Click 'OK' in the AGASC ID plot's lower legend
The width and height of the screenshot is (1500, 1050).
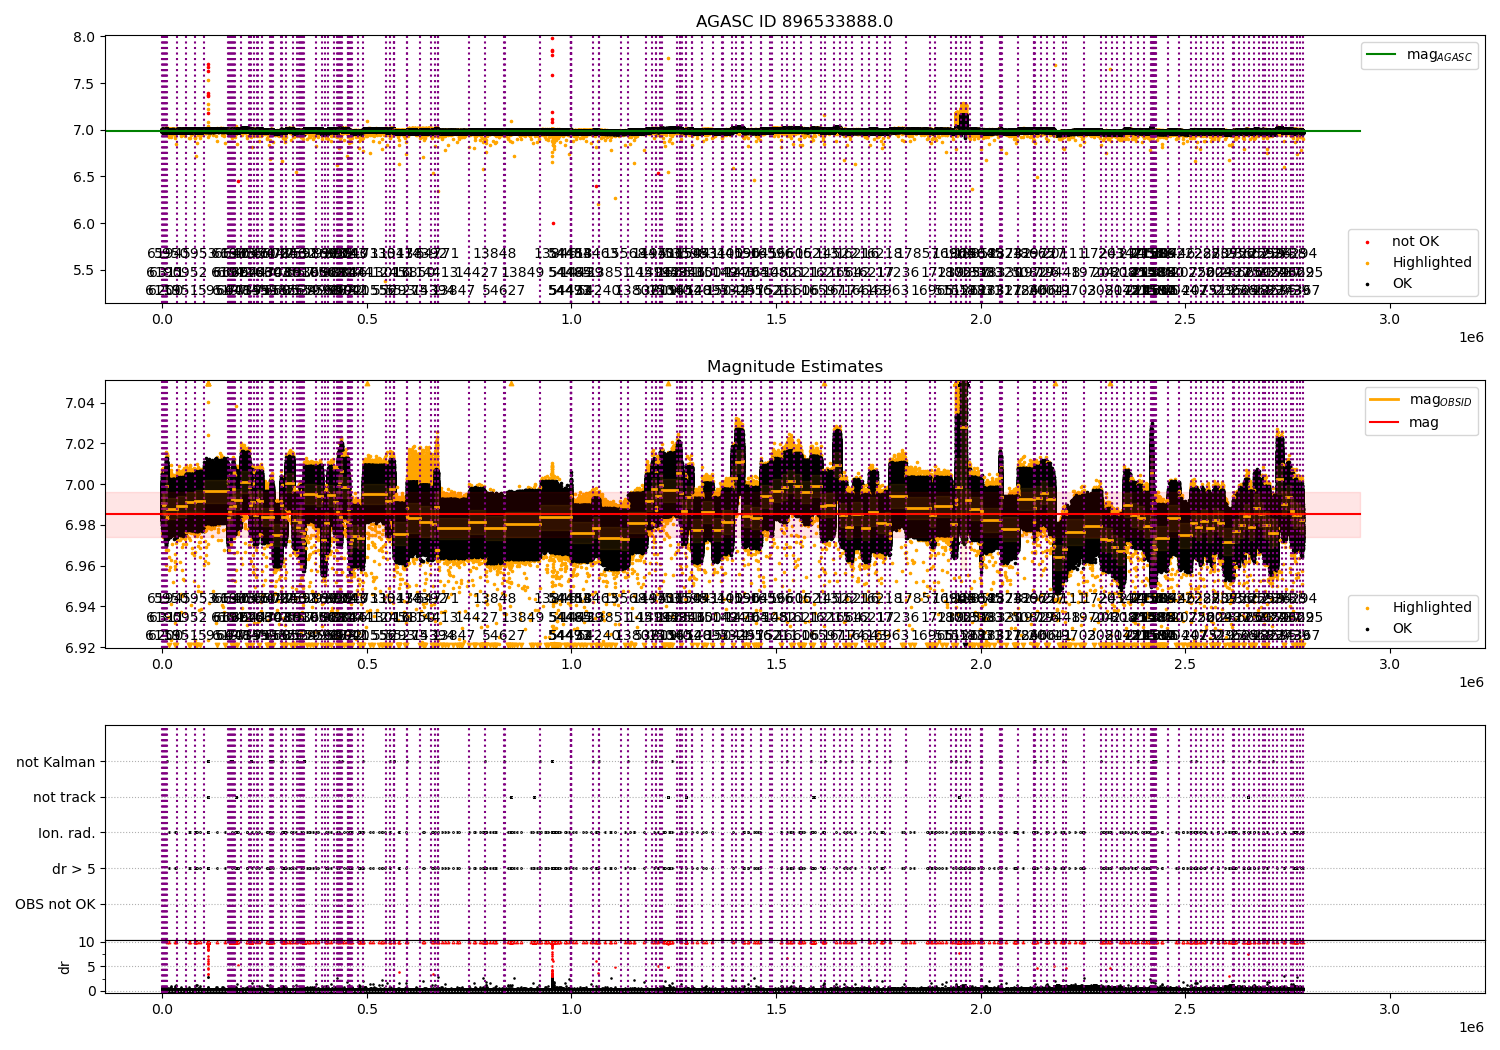pyautogui.click(x=1402, y=283)
